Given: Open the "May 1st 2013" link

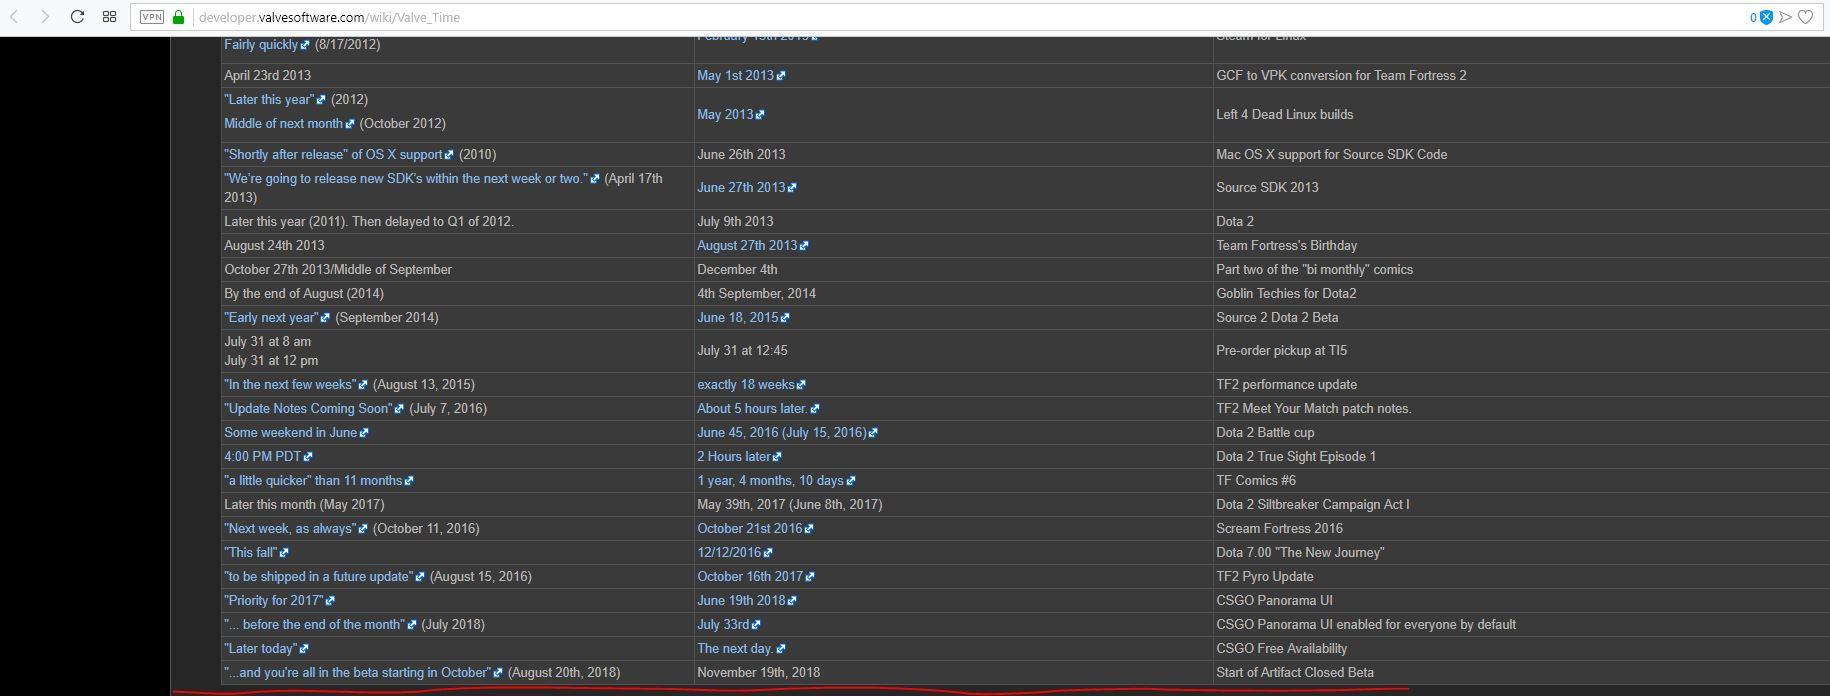Looking at the screenshot, I should tap(736, 76).
